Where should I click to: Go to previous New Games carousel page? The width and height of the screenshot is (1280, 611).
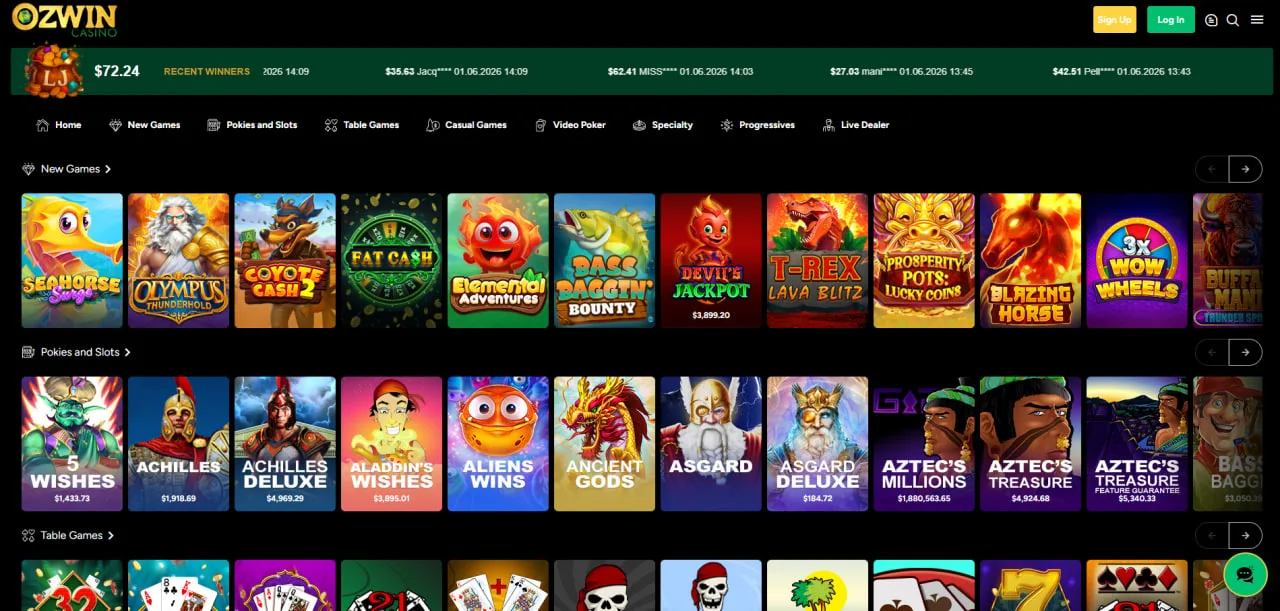coord(1212,169)
